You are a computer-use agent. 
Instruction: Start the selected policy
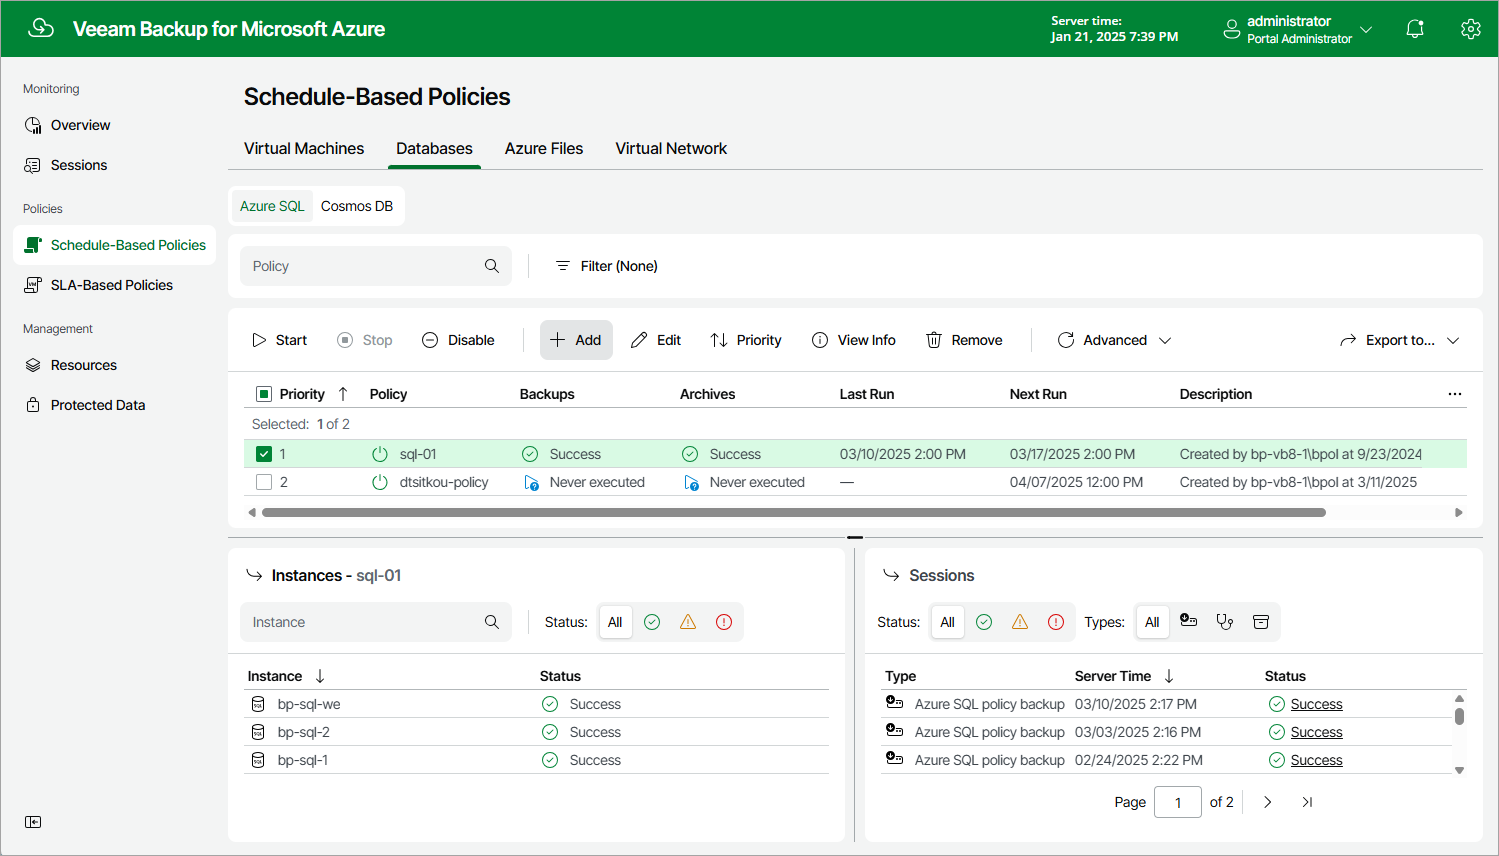(x=279, y=340)
